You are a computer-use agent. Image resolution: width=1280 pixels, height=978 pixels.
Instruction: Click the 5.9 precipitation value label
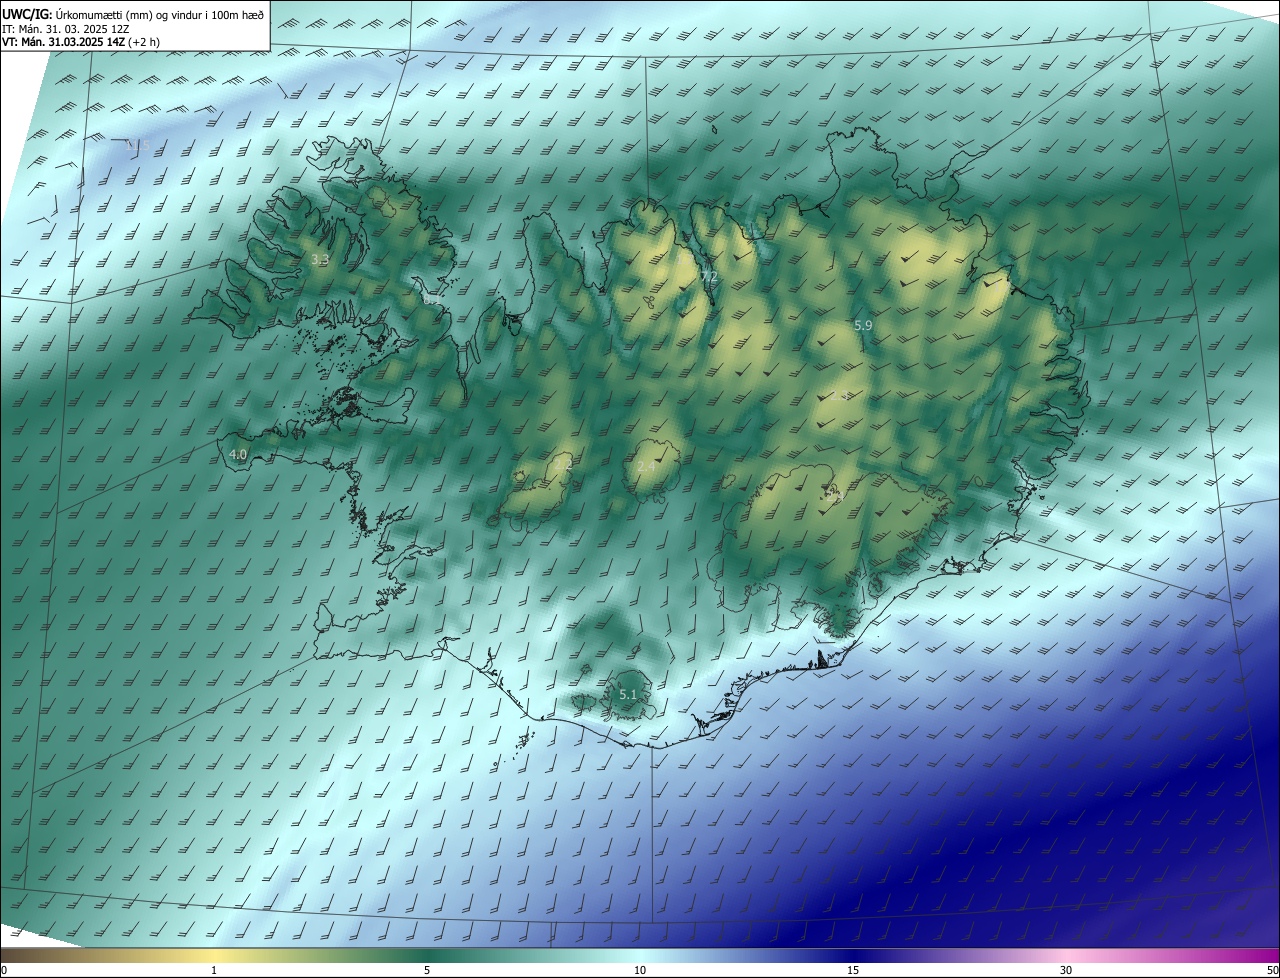point(864,326)
